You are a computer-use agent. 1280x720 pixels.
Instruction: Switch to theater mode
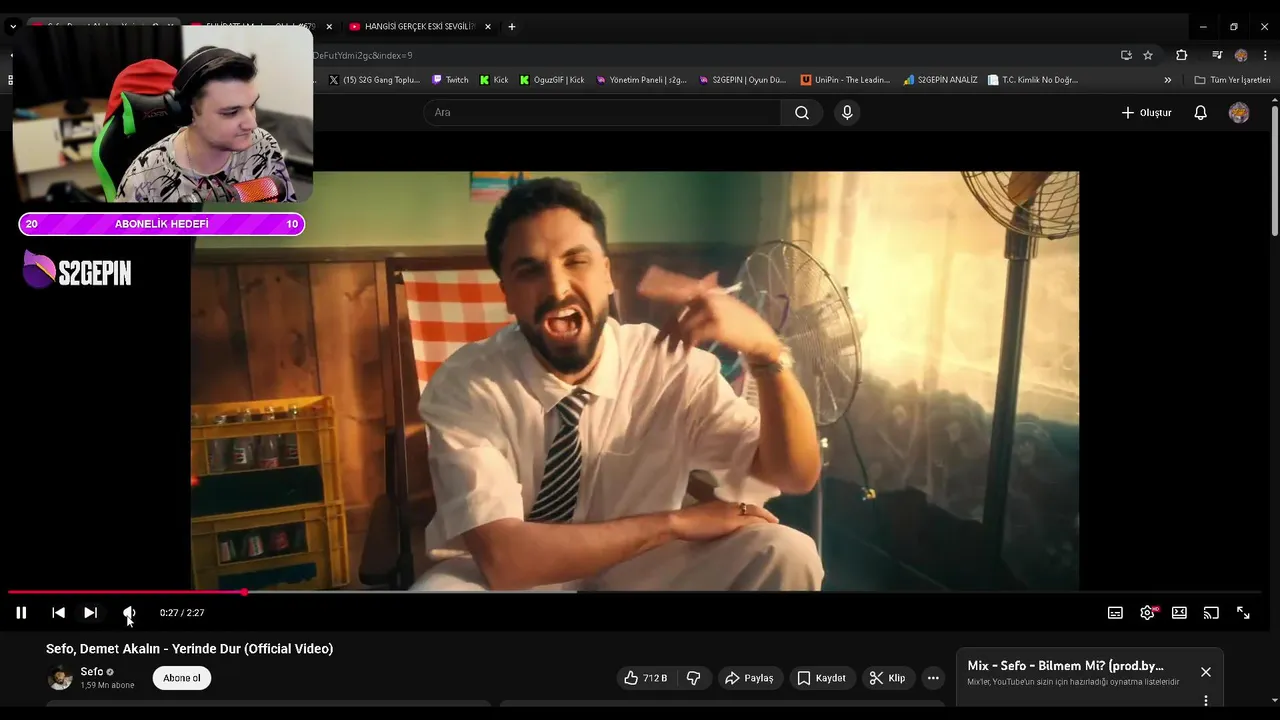[1179, 613]
